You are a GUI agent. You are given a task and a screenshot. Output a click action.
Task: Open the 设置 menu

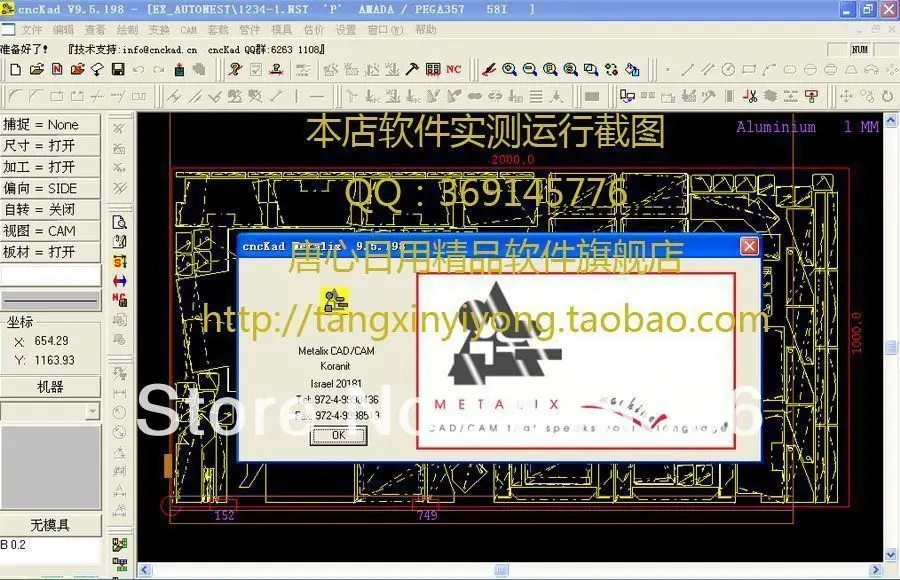[x=346, y=30]
